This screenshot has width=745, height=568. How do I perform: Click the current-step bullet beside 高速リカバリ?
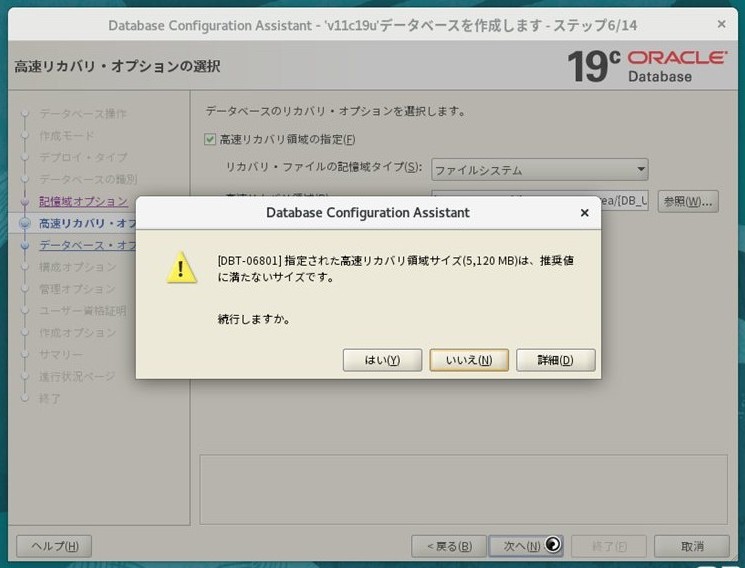click(25, 223)
